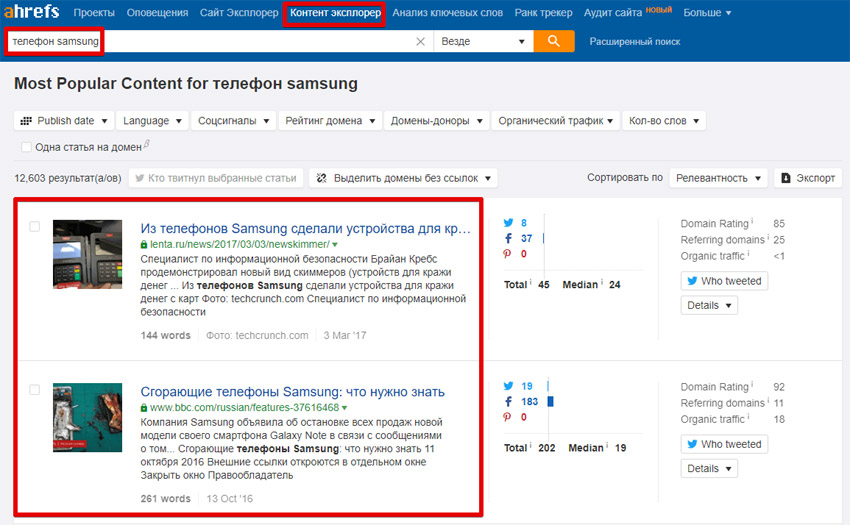
Task: Go to Сайт Эксплорер
Action: point(239,12)
